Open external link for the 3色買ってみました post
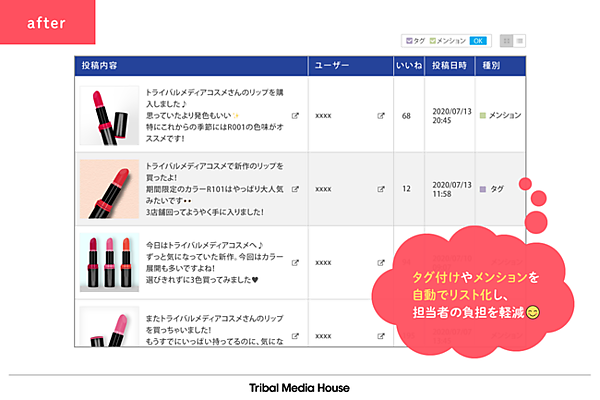This screenshot has height=400, width=600. tap(295, 263)
